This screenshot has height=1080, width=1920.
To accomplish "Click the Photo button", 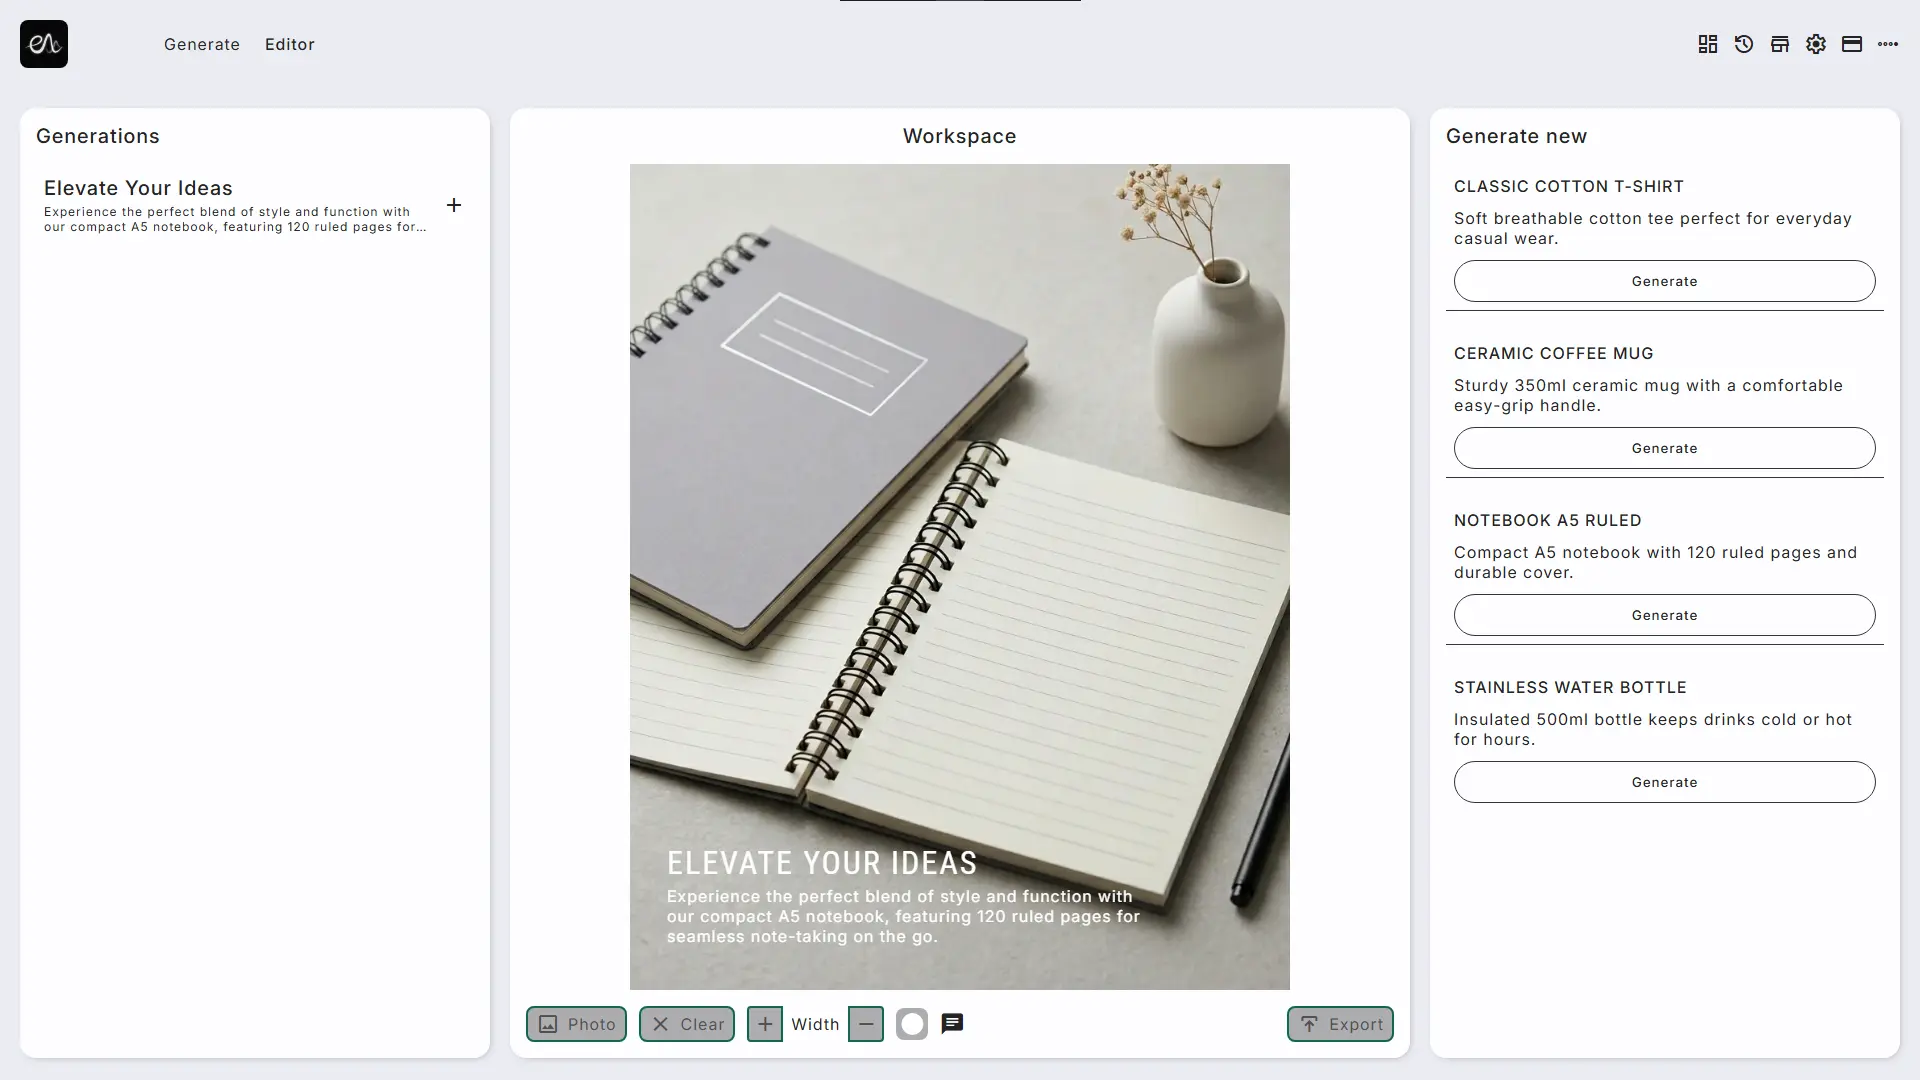I will (576, 1024).
